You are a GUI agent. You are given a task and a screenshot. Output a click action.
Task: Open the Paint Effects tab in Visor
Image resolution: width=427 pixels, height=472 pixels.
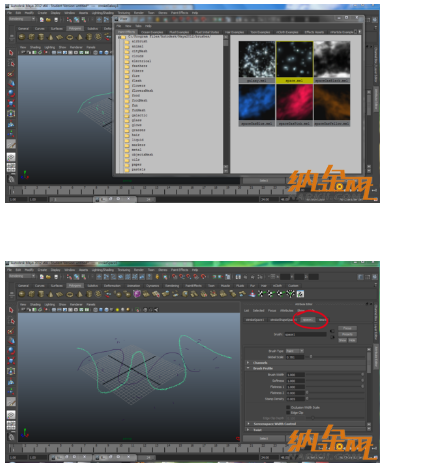coord(126,32)
